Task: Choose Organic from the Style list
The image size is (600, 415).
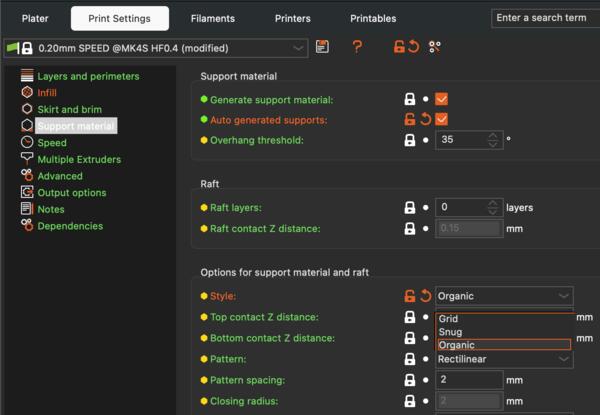Action: pos(504,345)
